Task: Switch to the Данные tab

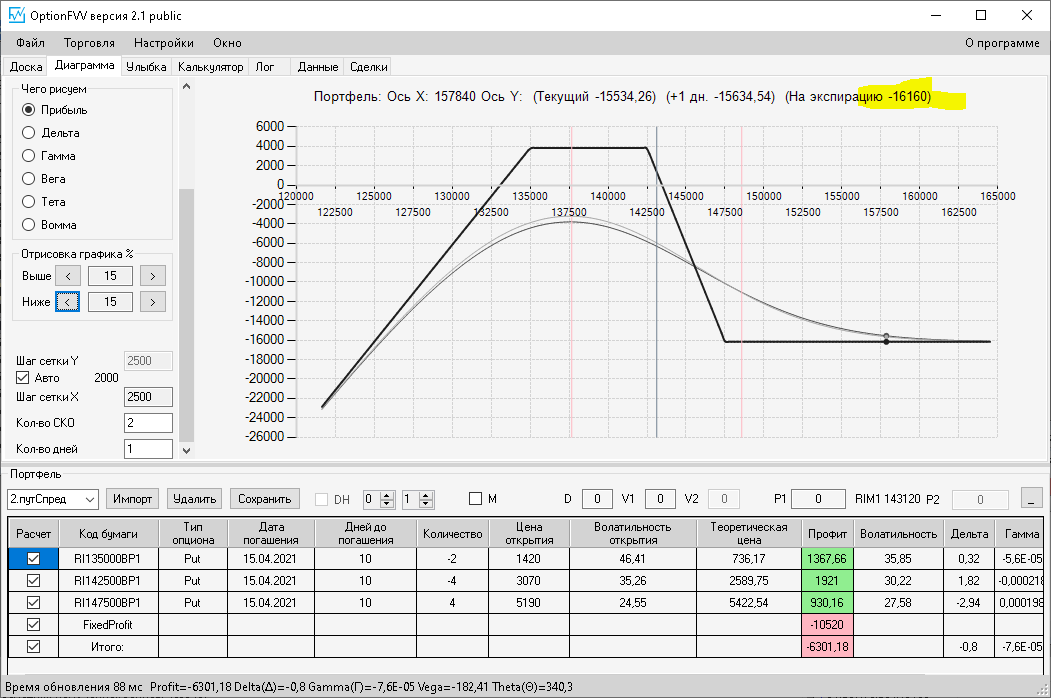Action: coord(318,66)
